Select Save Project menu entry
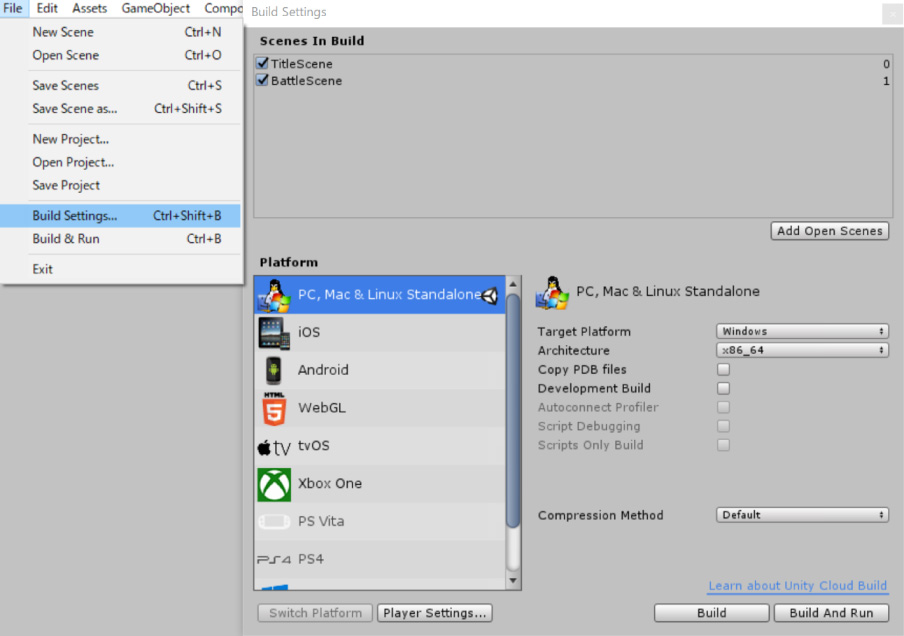The width and height of the screenshot is (904, 636). (x=120, y=186)
